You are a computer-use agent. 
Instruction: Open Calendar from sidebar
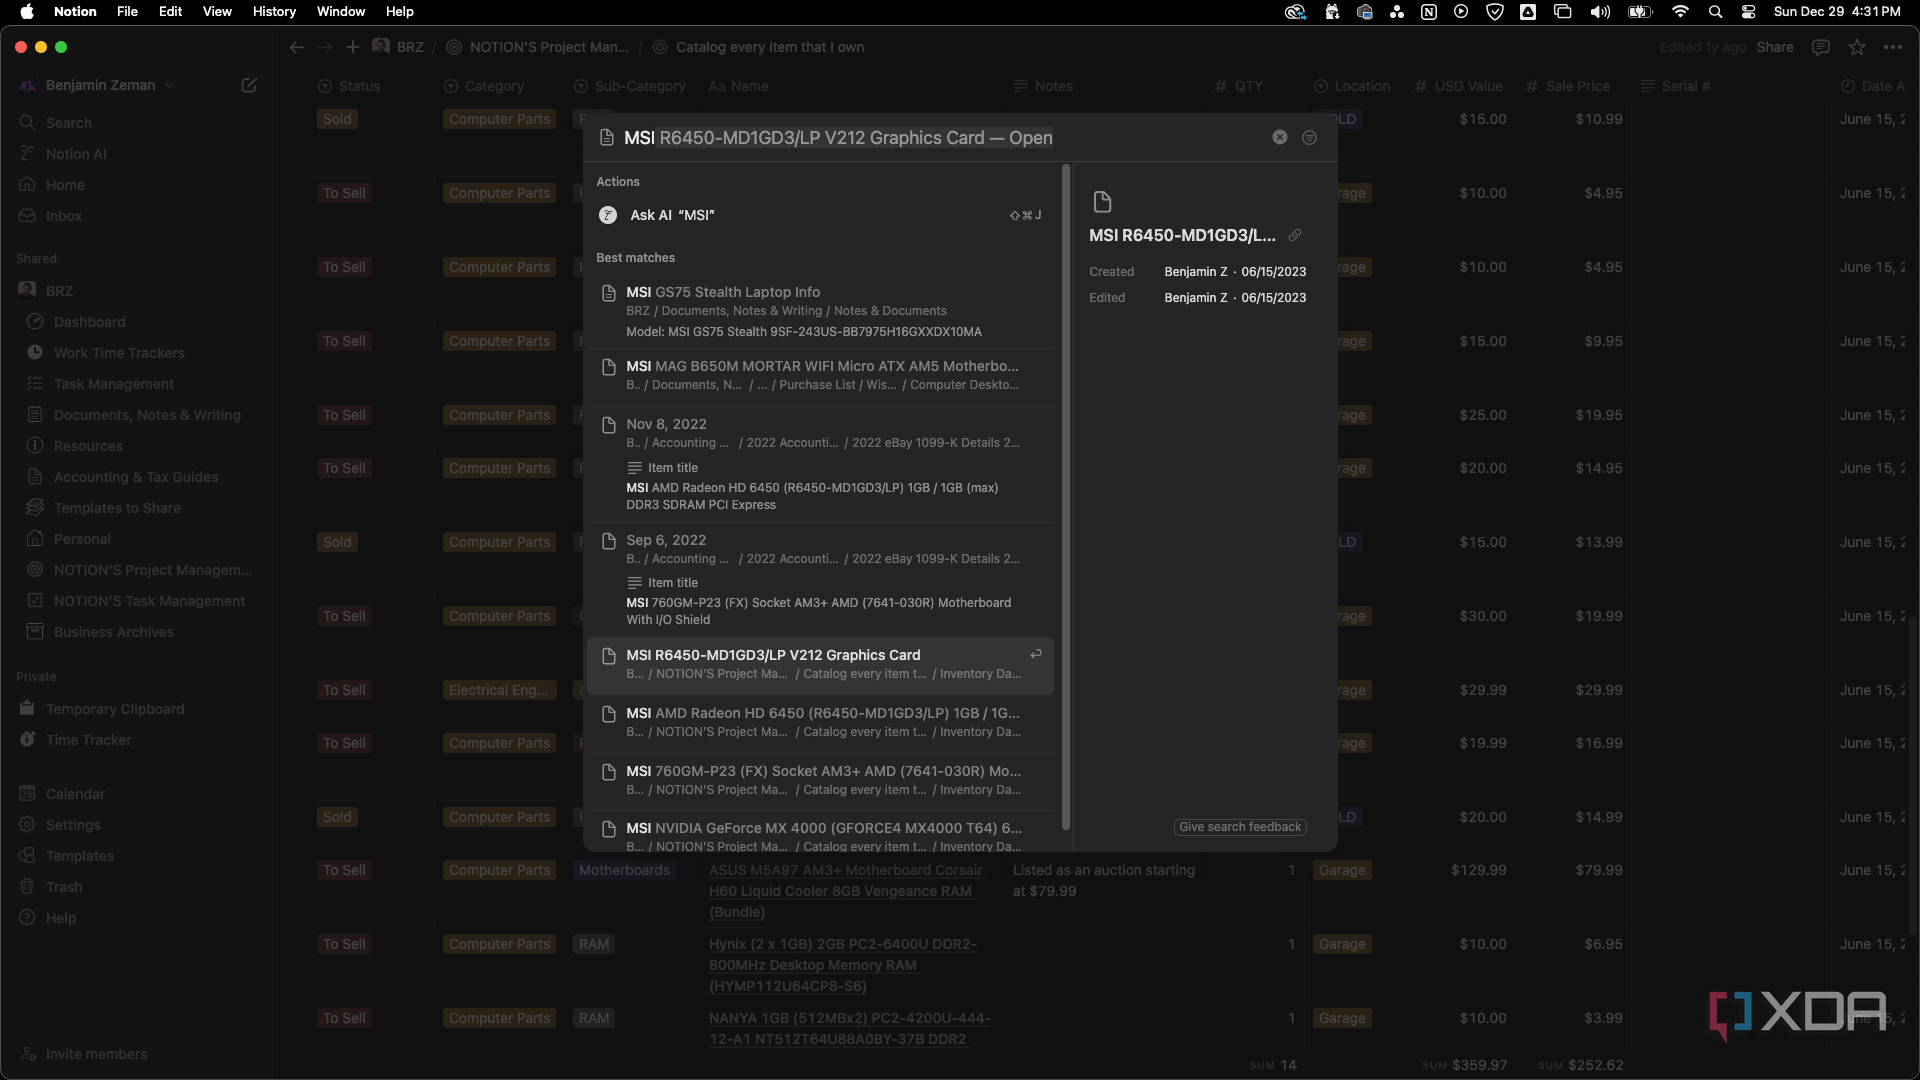click(x=75, y=794)
